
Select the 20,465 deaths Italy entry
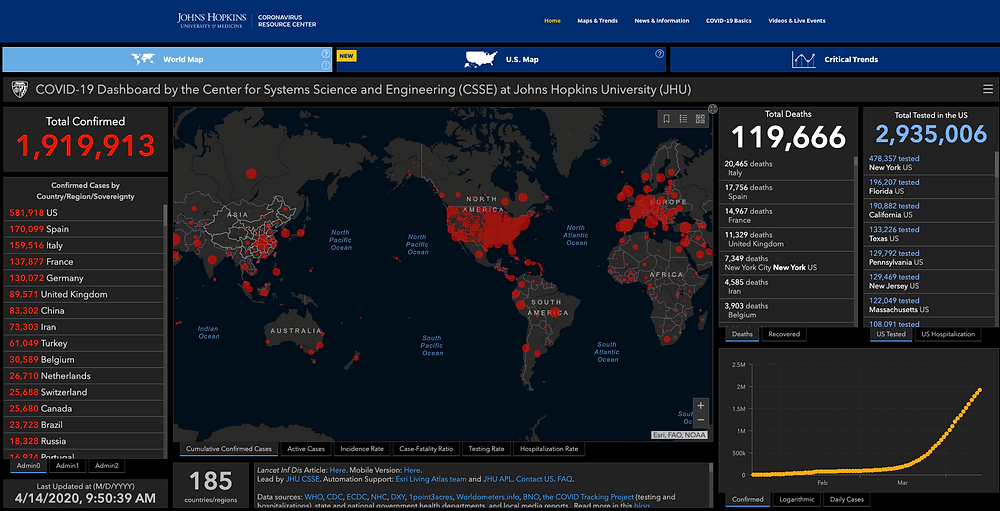click(786, 168)
